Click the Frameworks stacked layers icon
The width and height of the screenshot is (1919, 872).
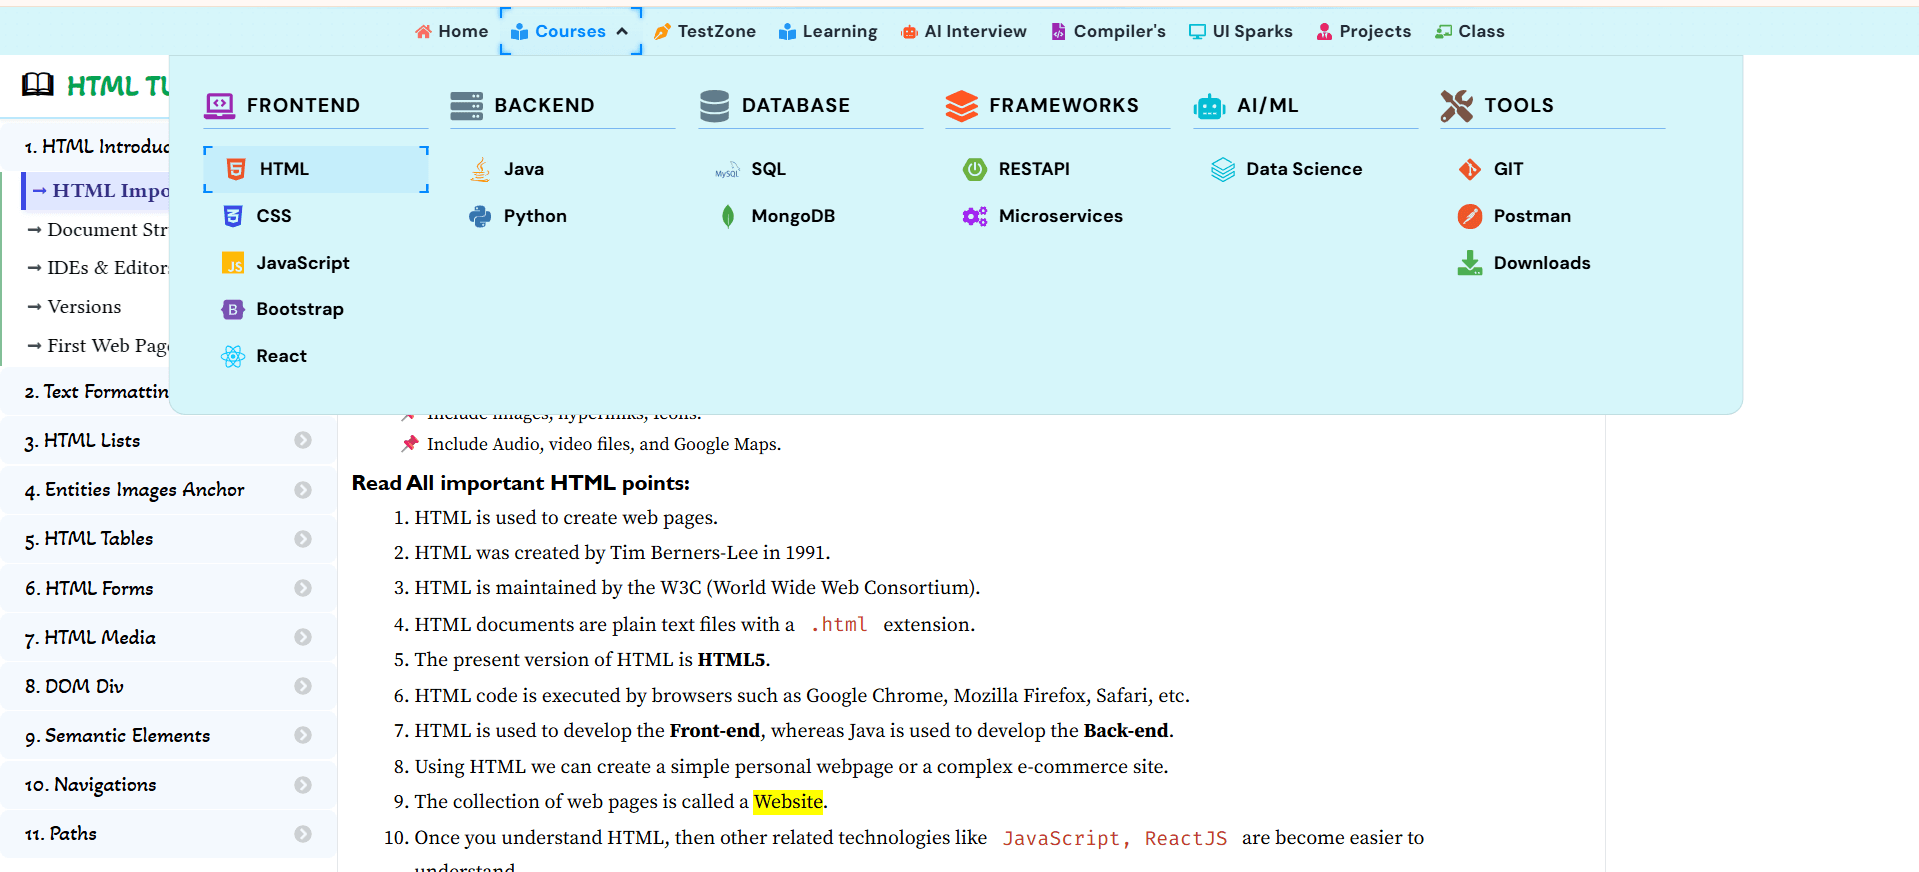[961, 105]
